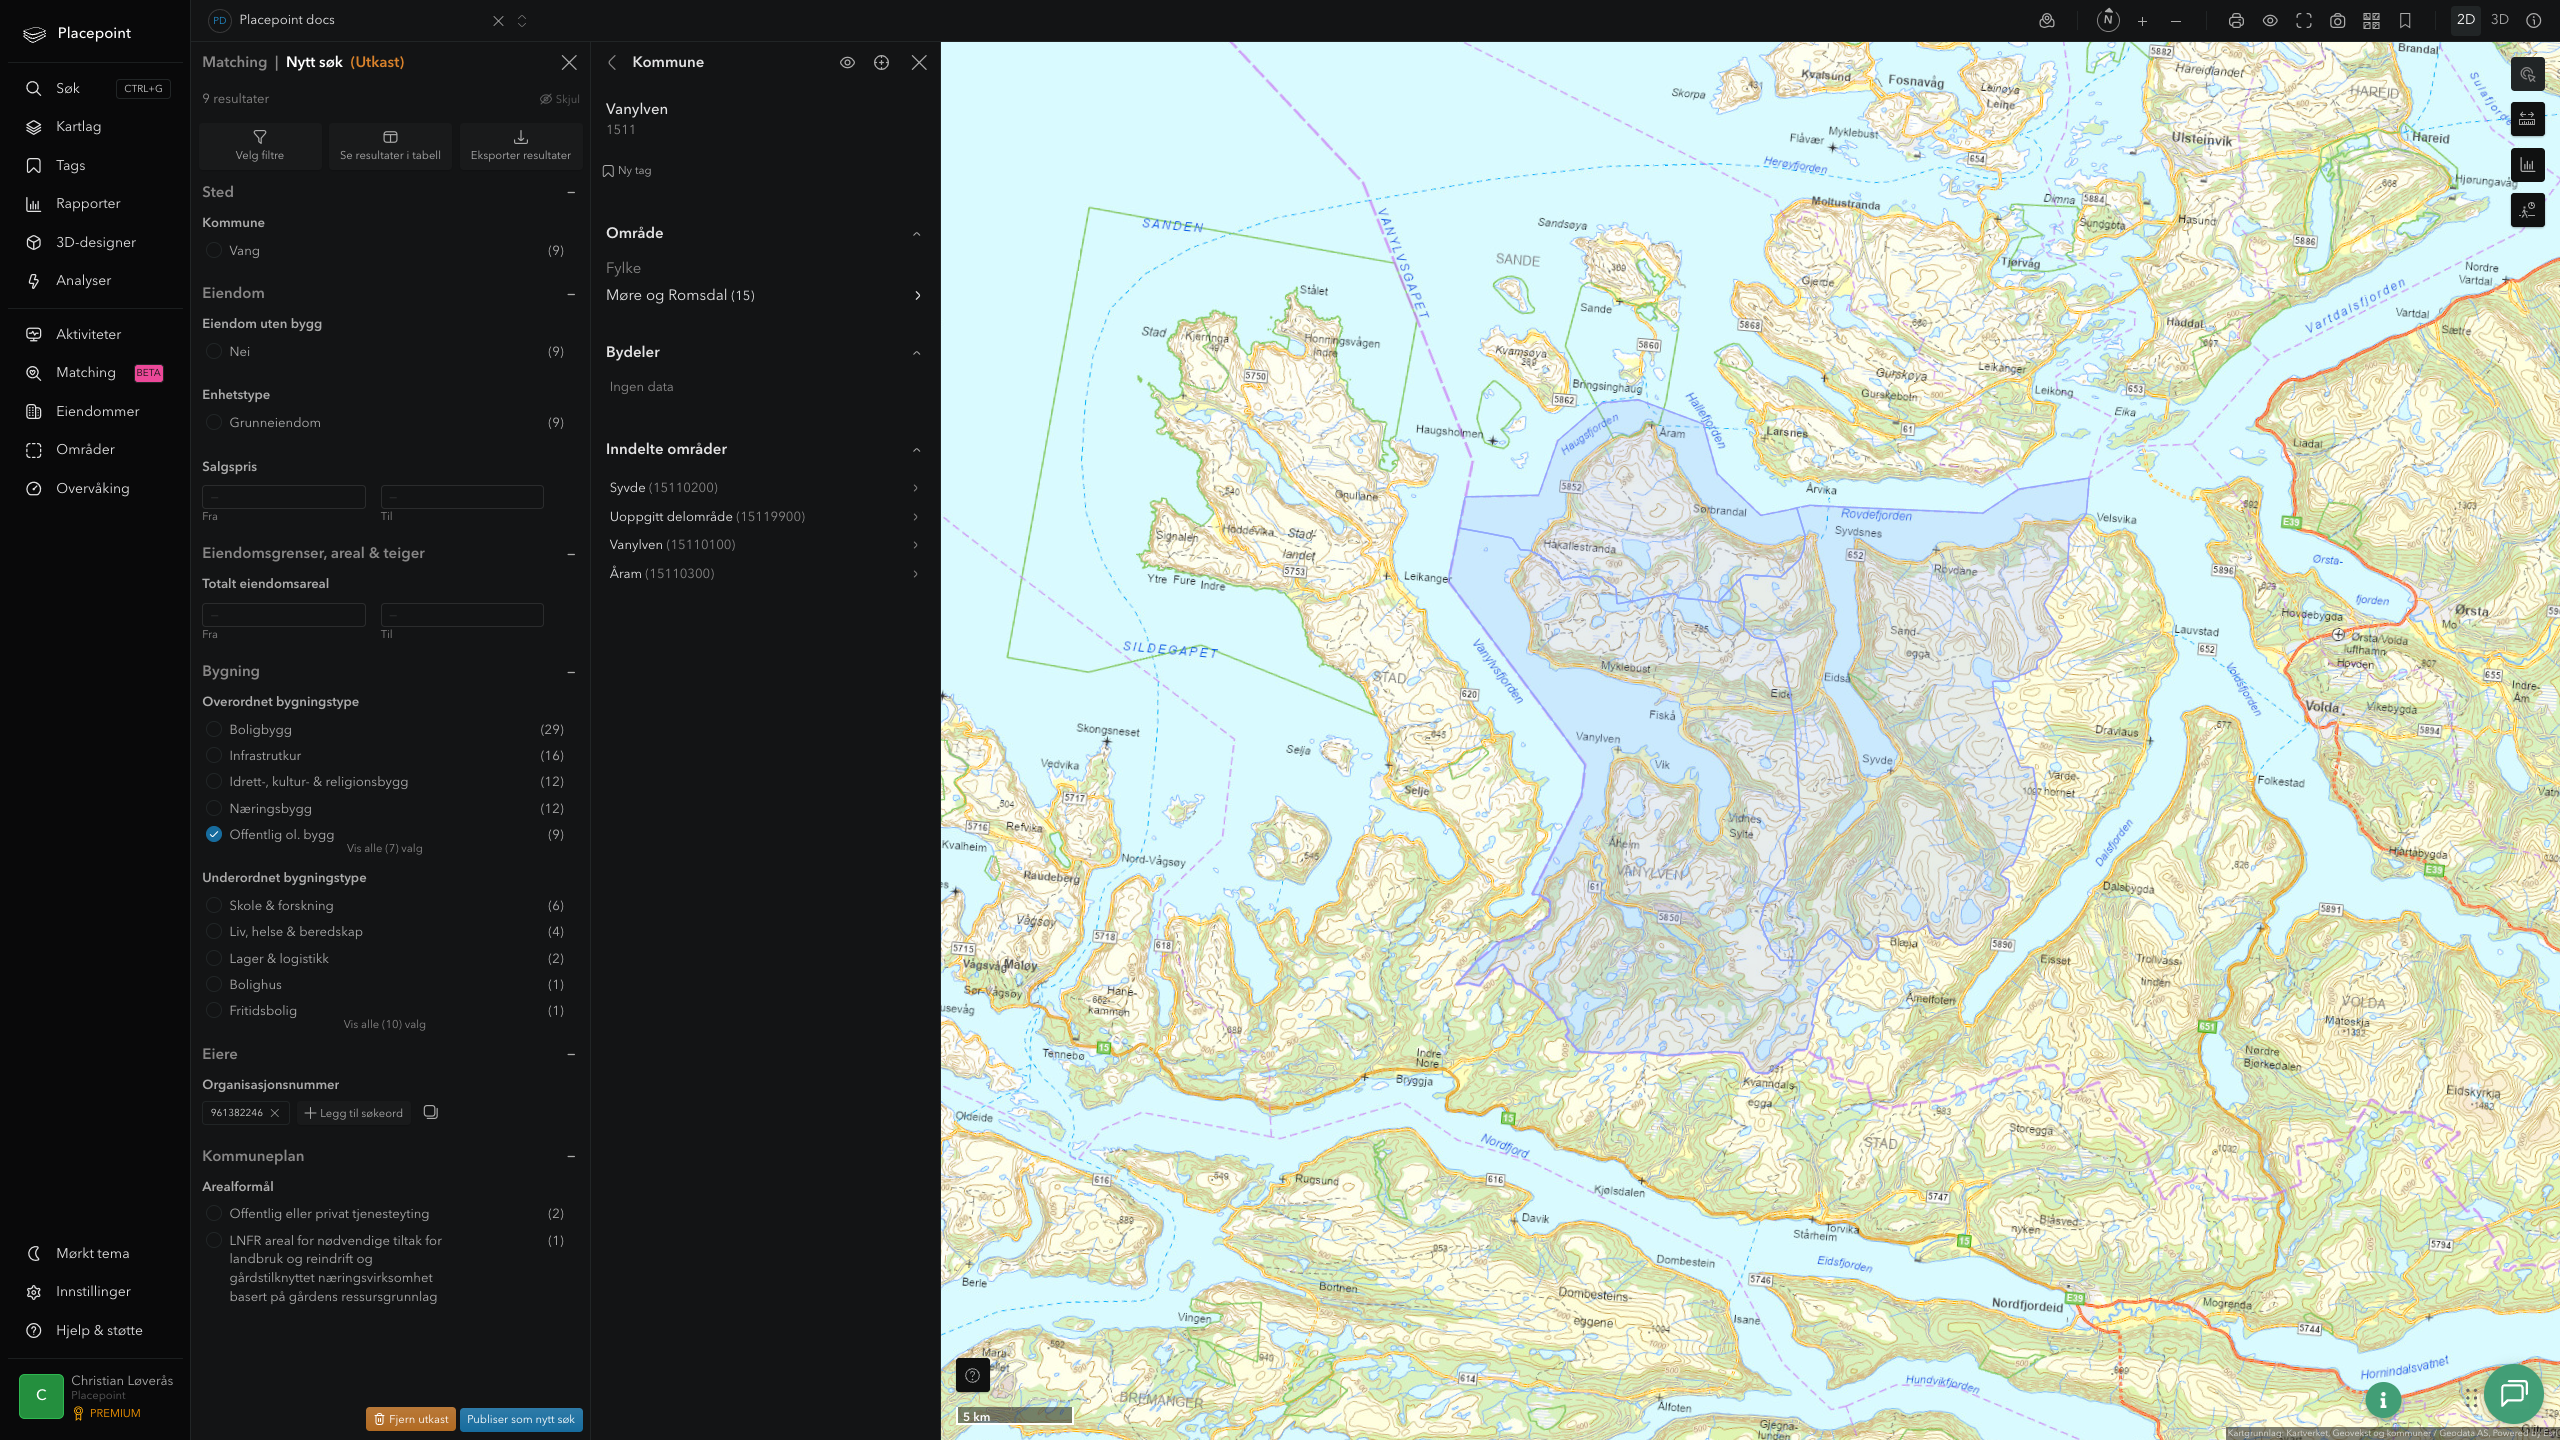This screenshot has height=1440, width=2560.
Task: Open Eiendommer in the sidebar
Action: pyautogui.click(x=95, y=411)
